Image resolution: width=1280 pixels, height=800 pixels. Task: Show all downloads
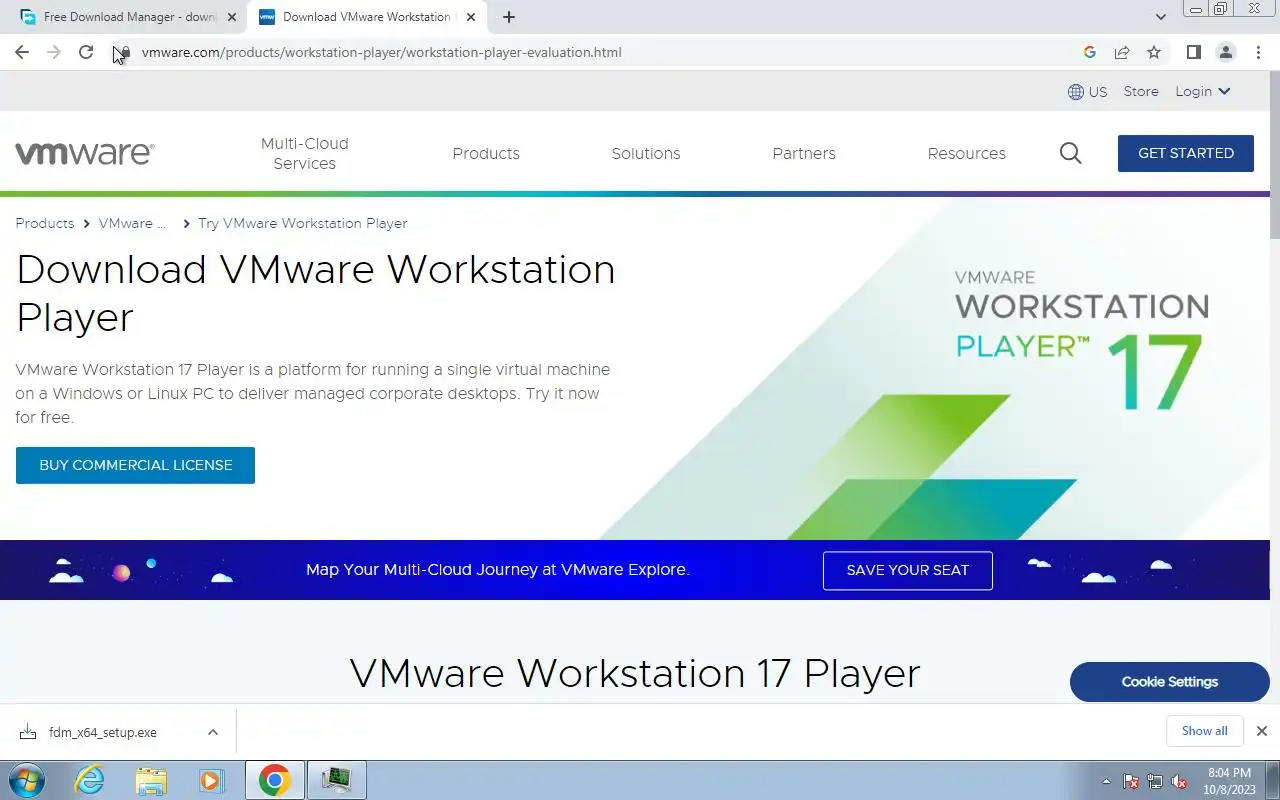point(1204,731)
